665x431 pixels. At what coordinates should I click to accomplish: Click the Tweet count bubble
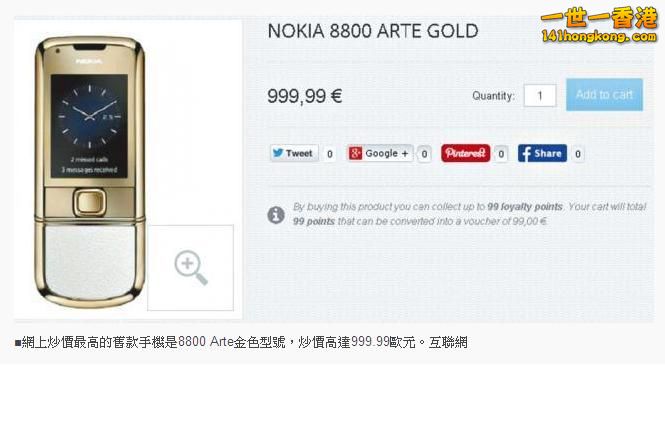(x=330, y=154)
